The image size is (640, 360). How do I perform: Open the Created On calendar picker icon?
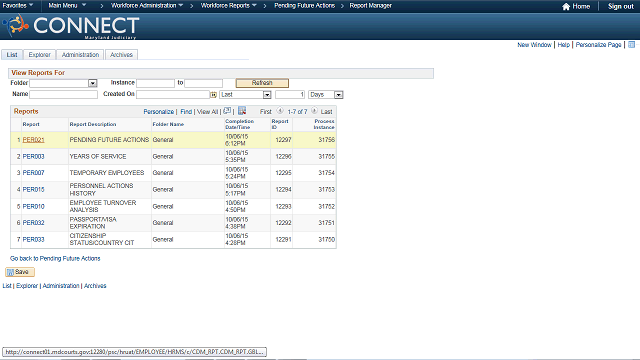click(x=213, y=95)
